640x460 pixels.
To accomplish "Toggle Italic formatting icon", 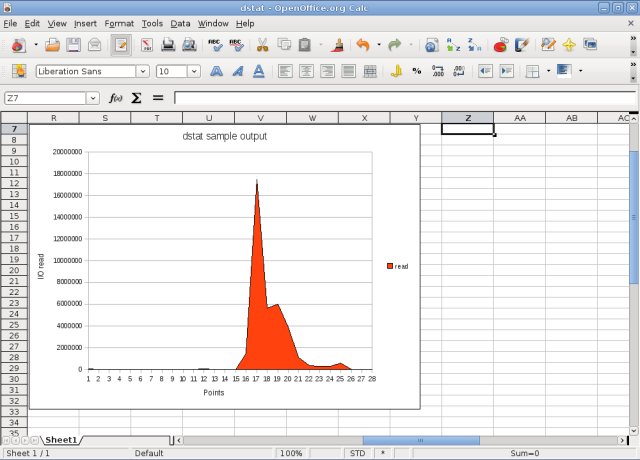I will pyautogui.click(x=238, y=71).
